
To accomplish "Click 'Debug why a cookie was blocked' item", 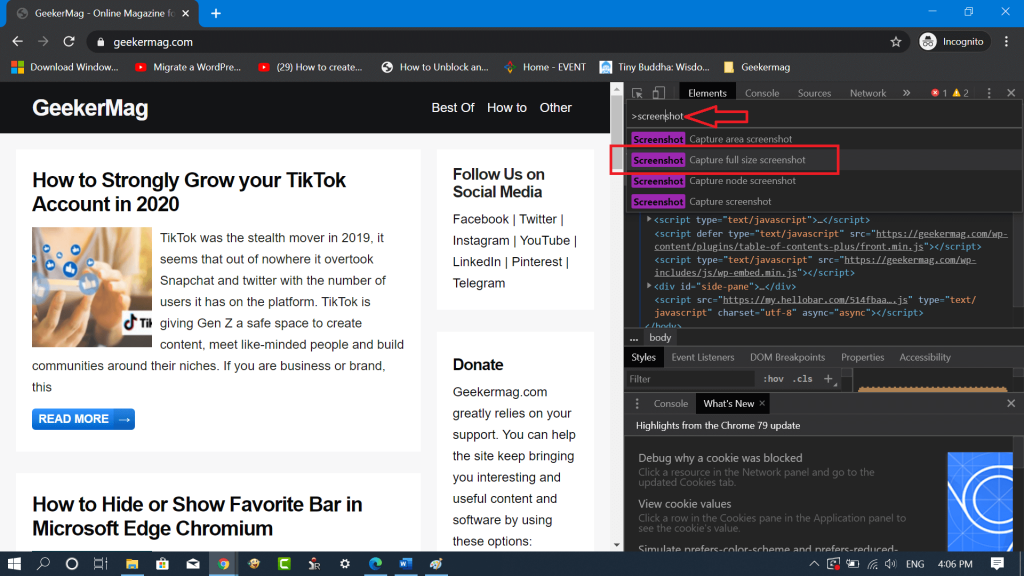I will pos(720,458).
